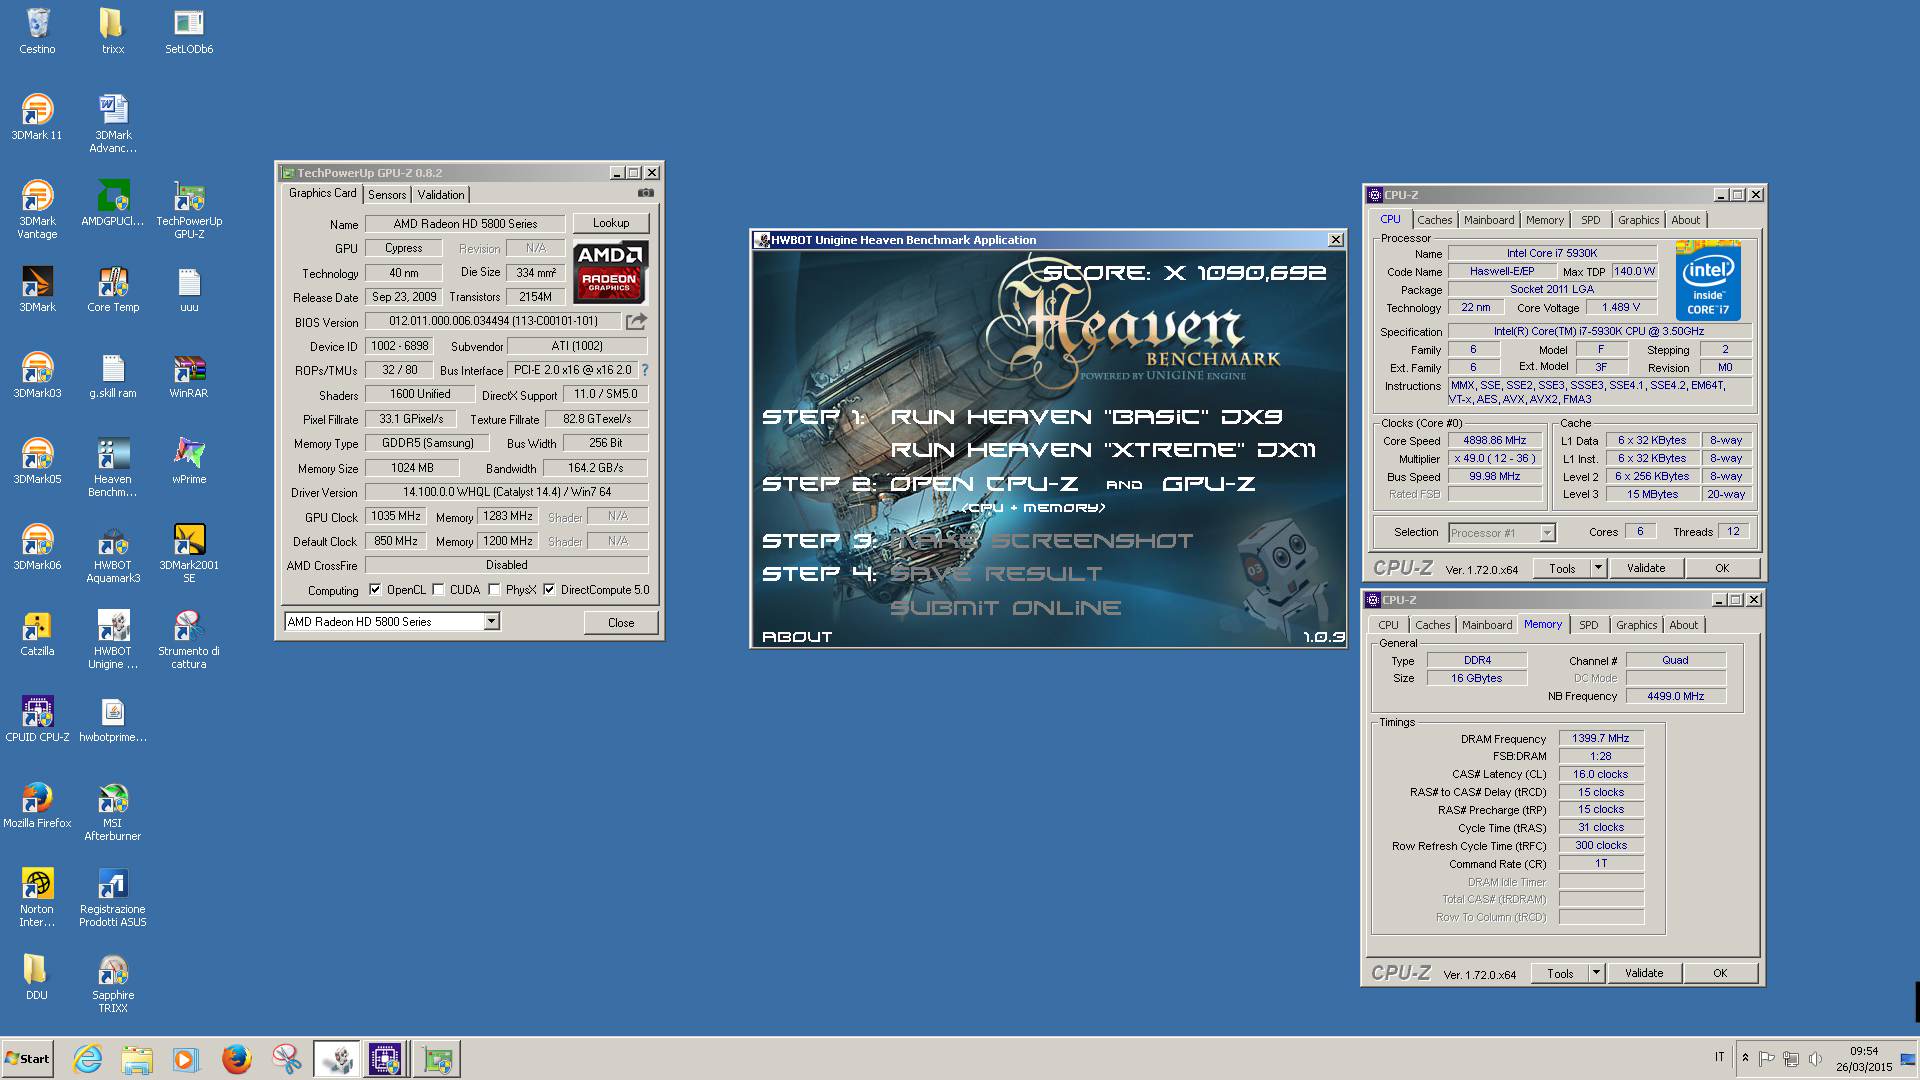1920x1080 pixels.
Task: Toggle the PhysX checkbox in GPU-Z
Action: pyautogui.click(x=494, y=590)
